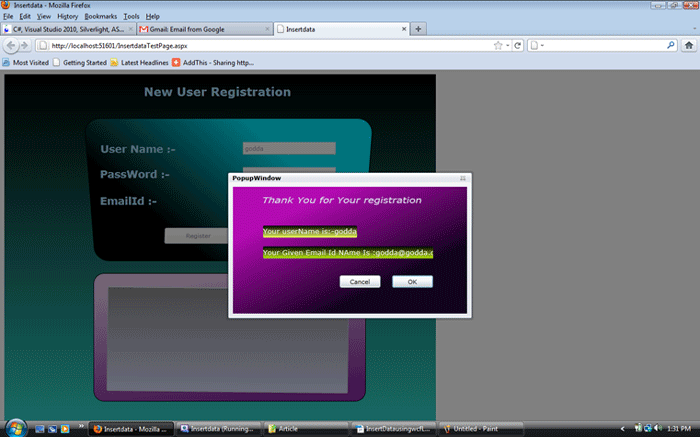
Task: Switch to C#, Visual Studio 2010 tab
Action: tap(68, 29)
